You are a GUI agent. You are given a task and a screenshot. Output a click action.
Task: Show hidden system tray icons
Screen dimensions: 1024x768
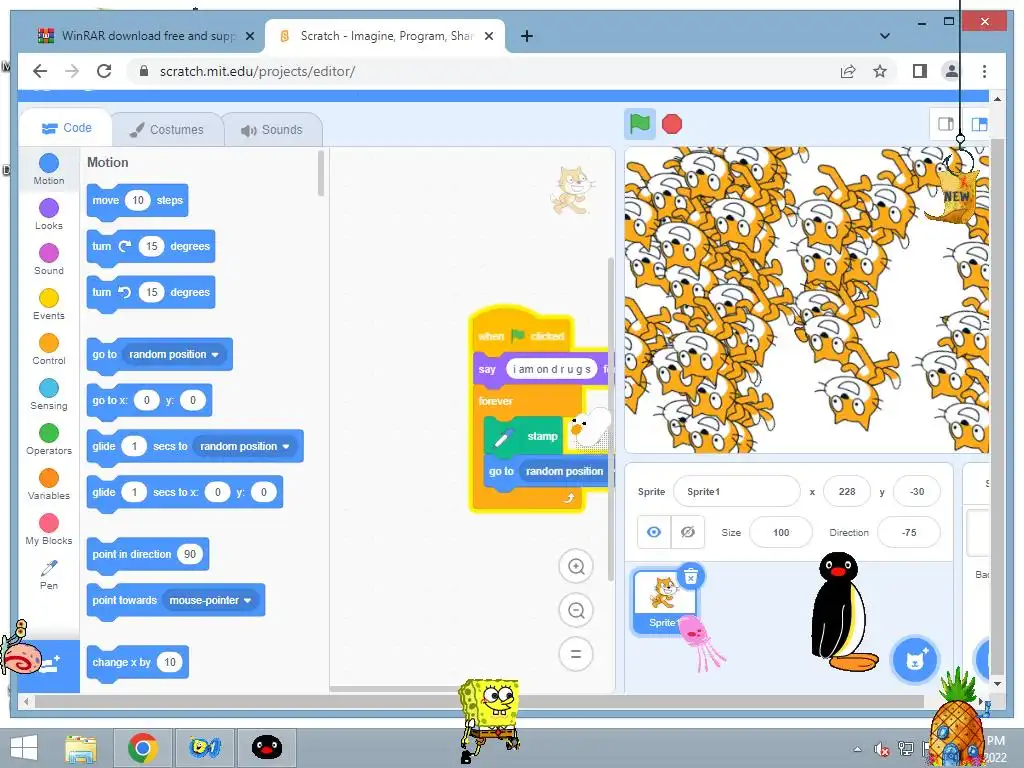tap(857, 749)
